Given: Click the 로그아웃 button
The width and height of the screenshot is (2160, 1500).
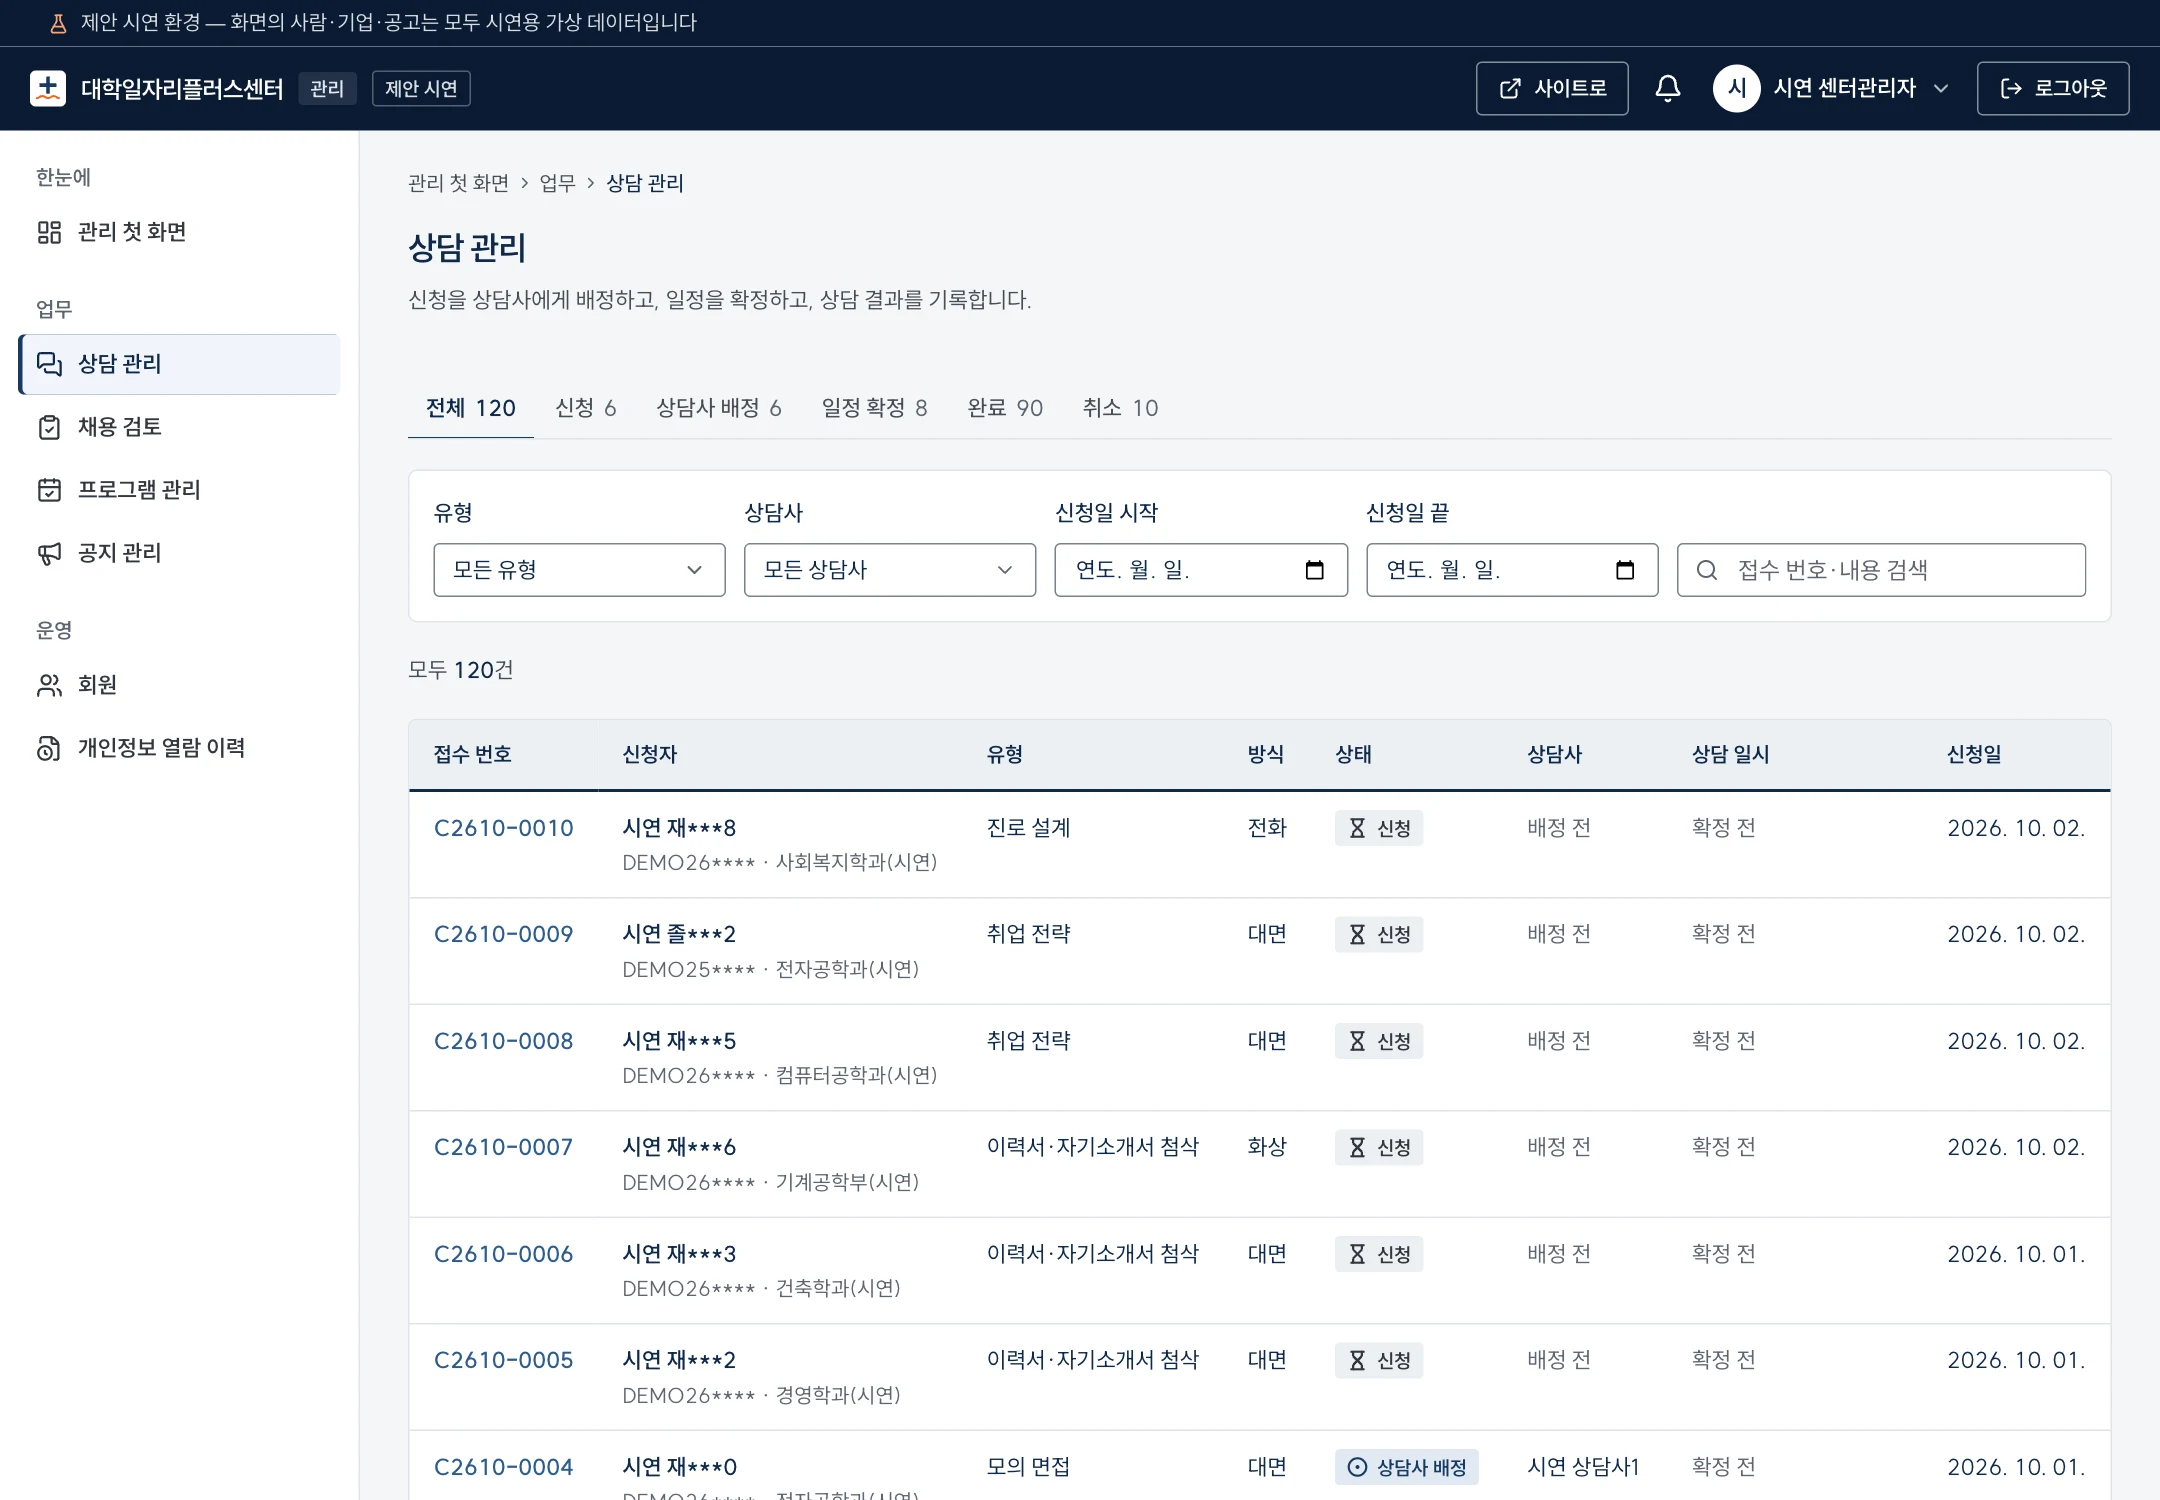Looking at the screenshot, I should (x=2053, y=89).
